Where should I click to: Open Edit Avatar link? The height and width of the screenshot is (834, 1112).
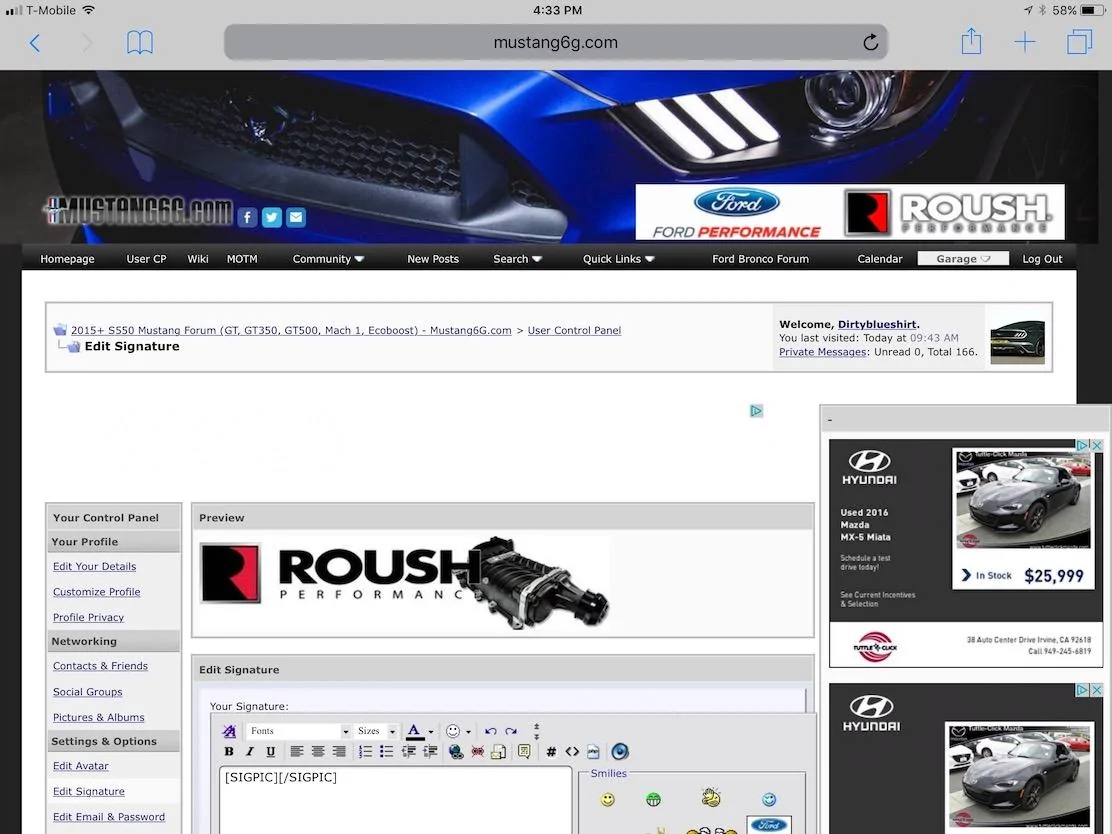pyautogui.click(x=80, y=766)
